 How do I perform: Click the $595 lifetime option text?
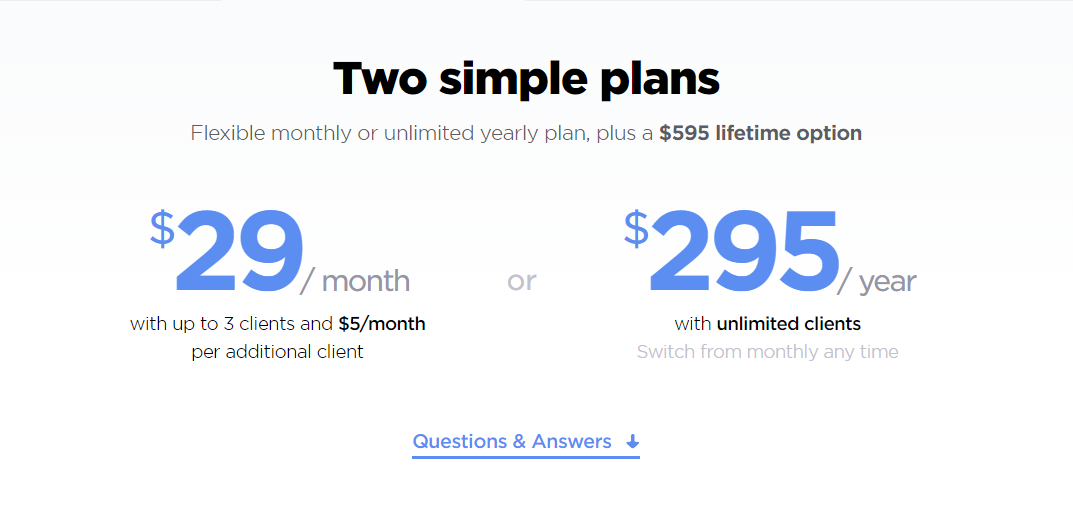[760, 133]
